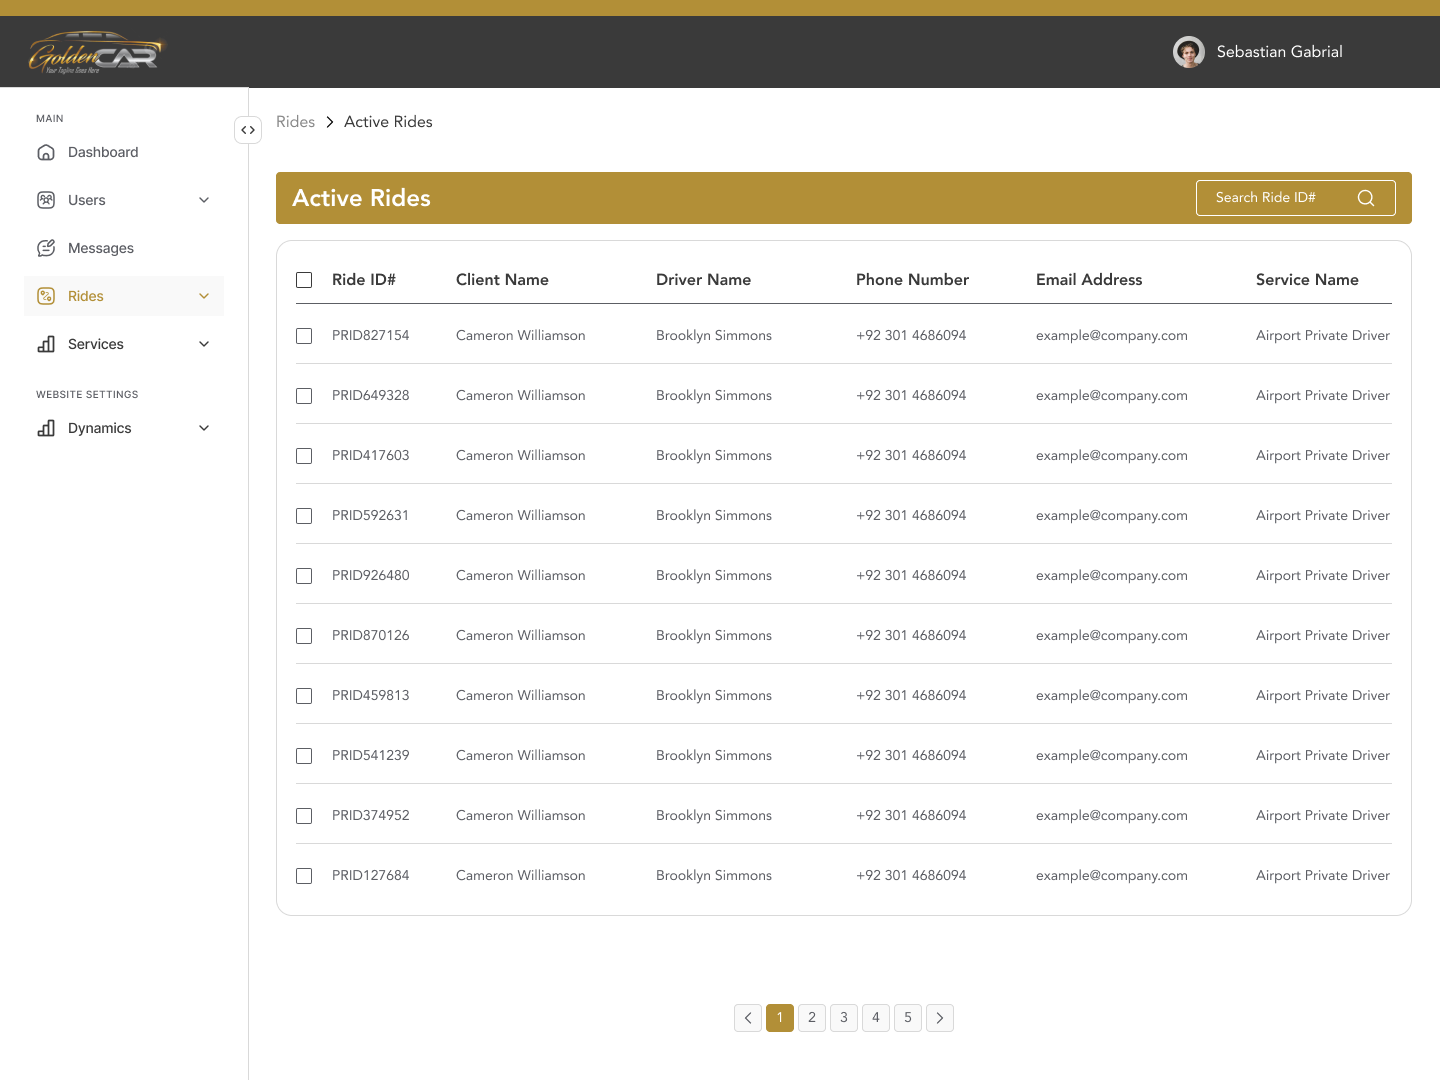This screenshot has width=1440, height=1080.
Task: Expand the Dynamics dropdown chevron
Action: (204, 428)
